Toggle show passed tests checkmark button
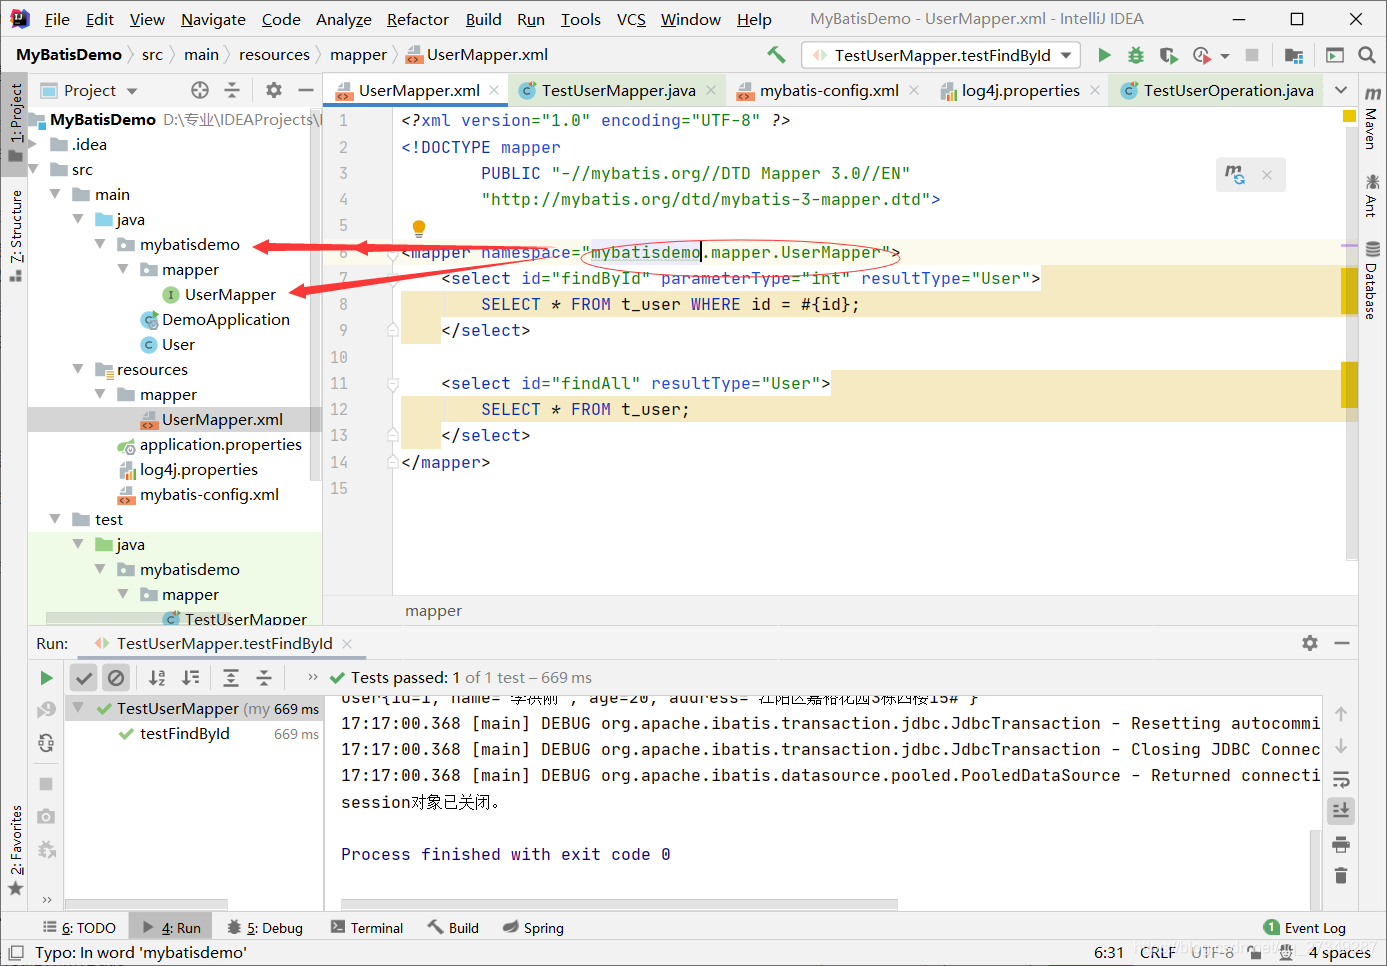Screen dimensions: 1387x966 tap(84, 678)
